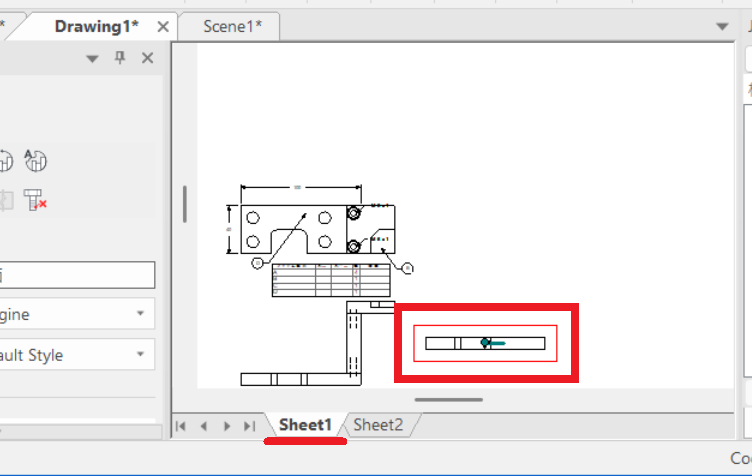This screenshot has width=752, height=476.
Task: Click the annotation view icon with letter A
Action: pyautogui.click(x=36, y=161)
